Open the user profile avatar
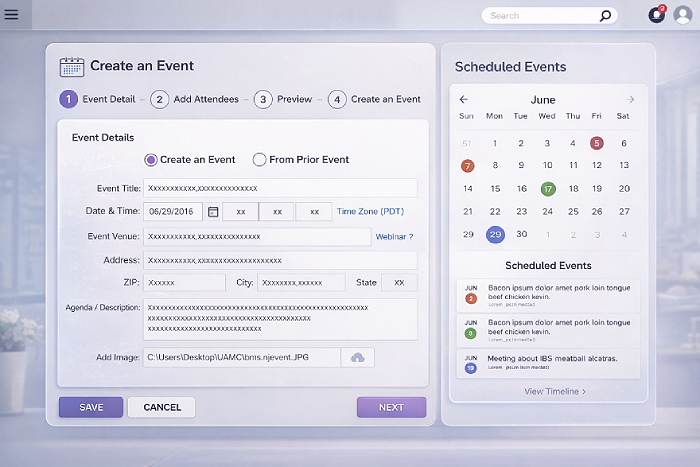The image size is (700, 467). click(682, 15)
